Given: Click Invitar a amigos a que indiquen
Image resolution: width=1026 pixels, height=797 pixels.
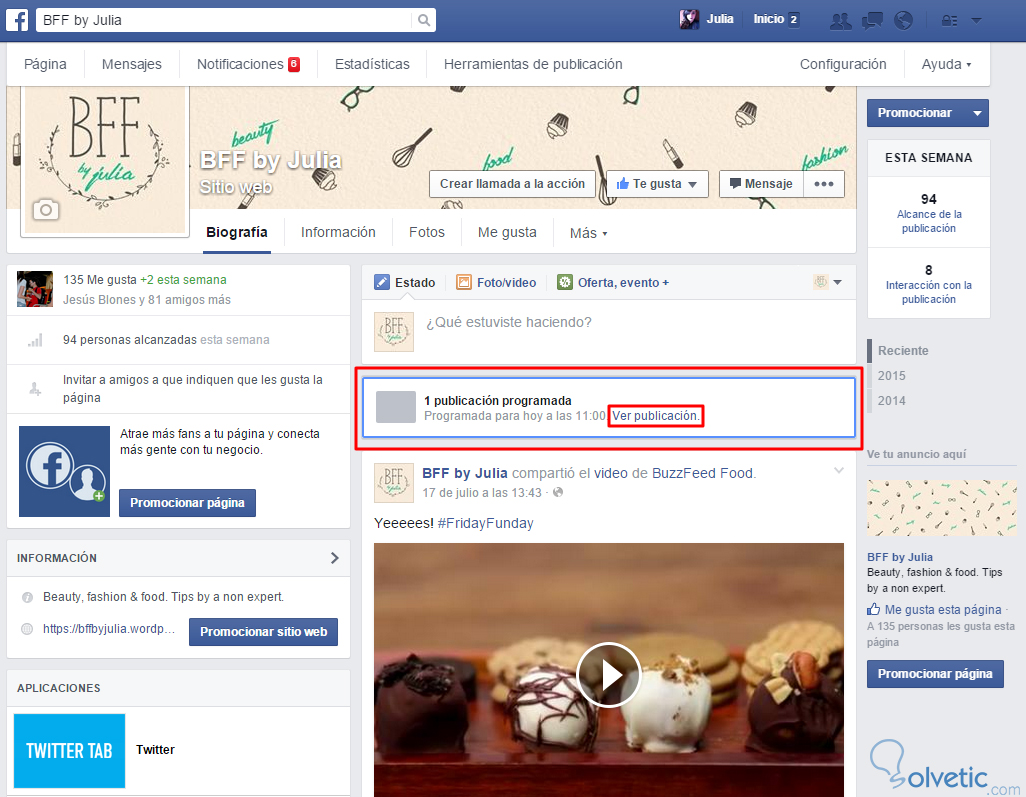Looking at the screenshot, I should [x=192, y=389].
